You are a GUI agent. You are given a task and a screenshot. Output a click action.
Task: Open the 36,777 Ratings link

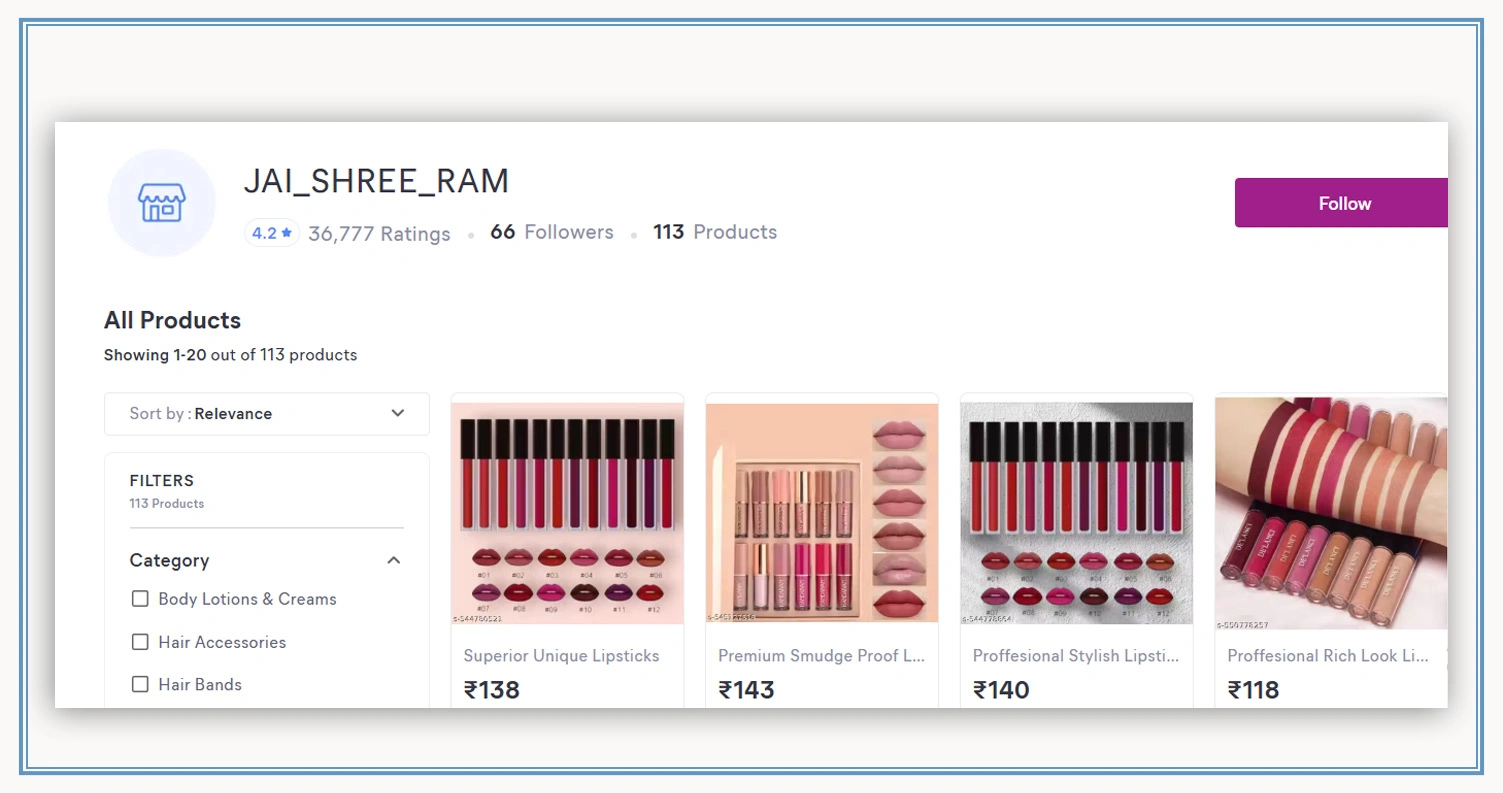pyautogui.click(x=379, y=234)
